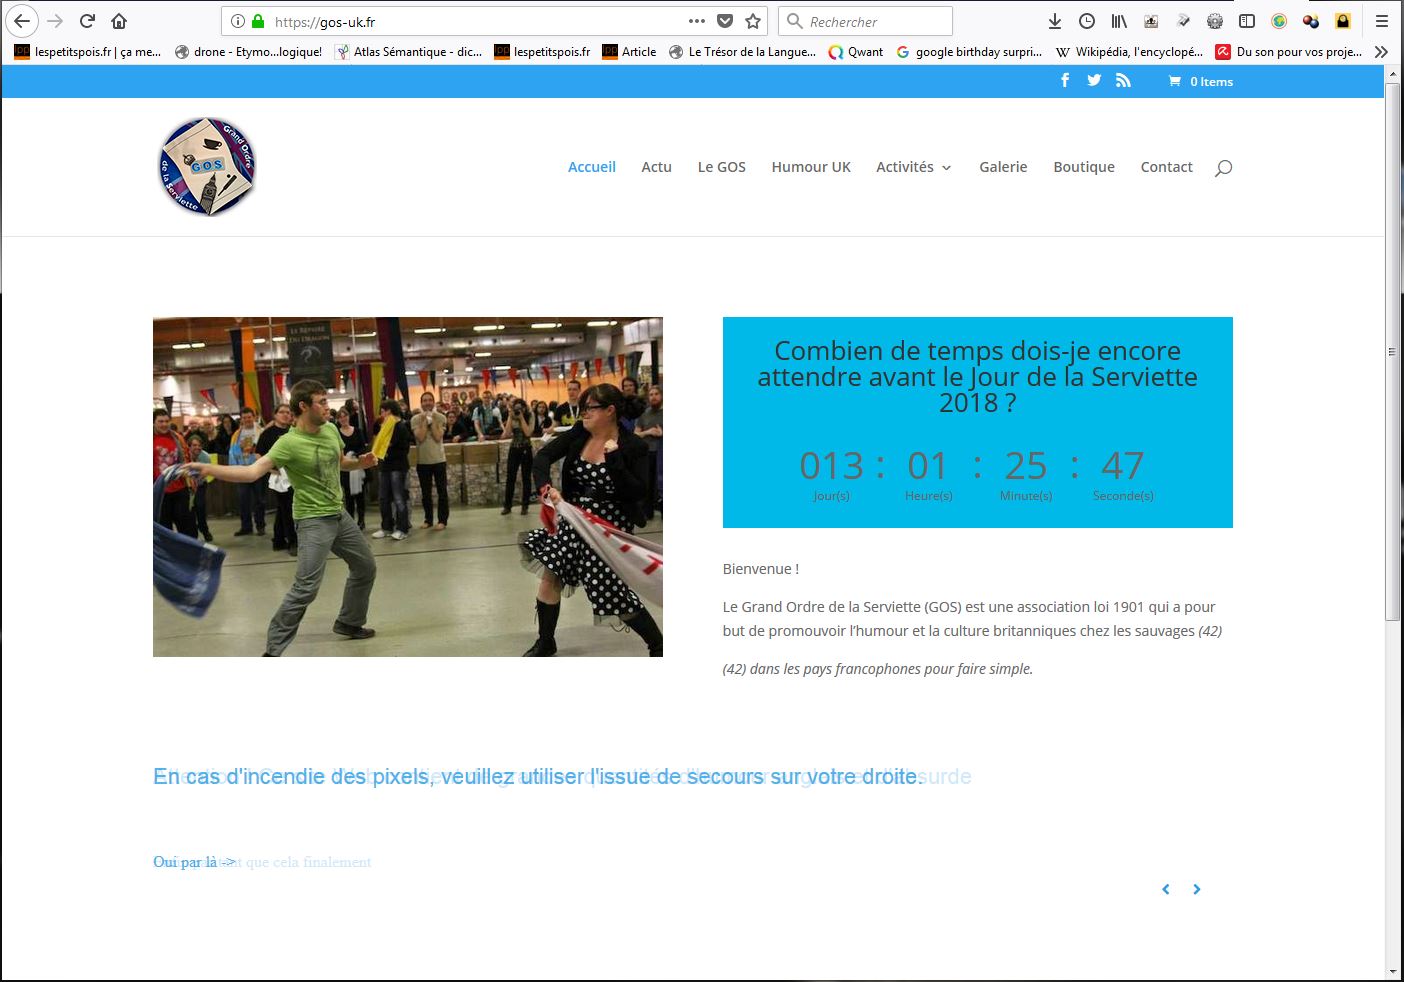This screenshot has height=982, width=1404.
Task: Open the shopping cart with 0 Items
Action: coord(1201,82)
